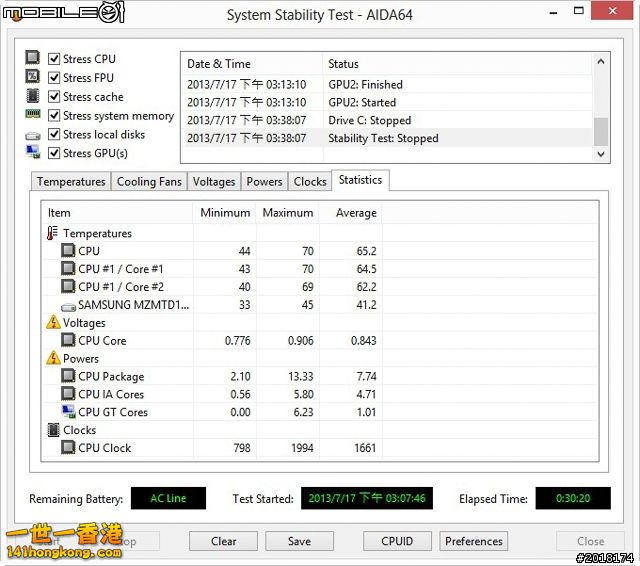The image size is (640, 566).
Task: Select the 'GPU2: Finished' log entry
Action: pos(387,84)
